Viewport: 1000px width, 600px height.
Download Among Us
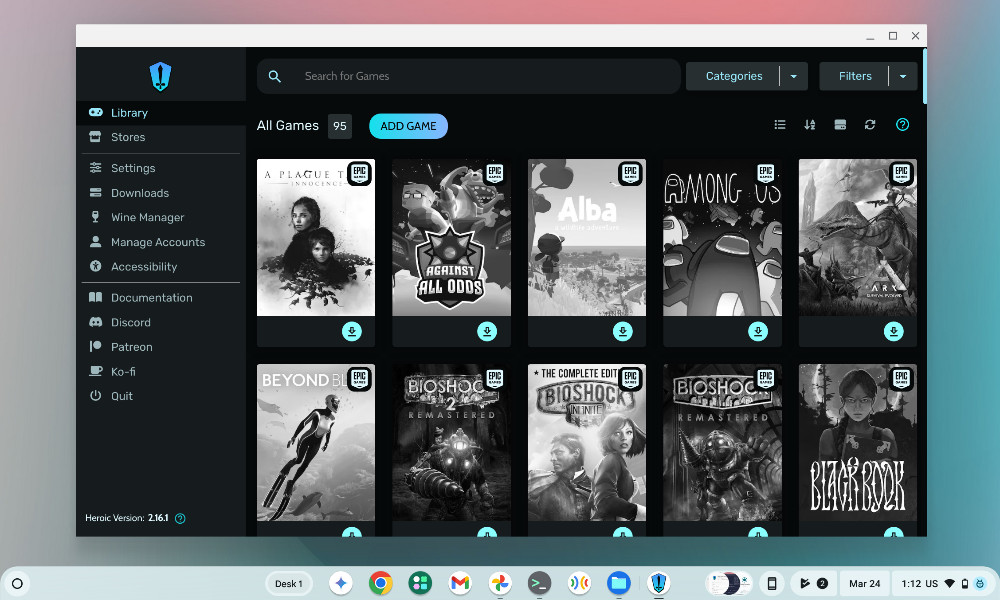coord(758,332)
